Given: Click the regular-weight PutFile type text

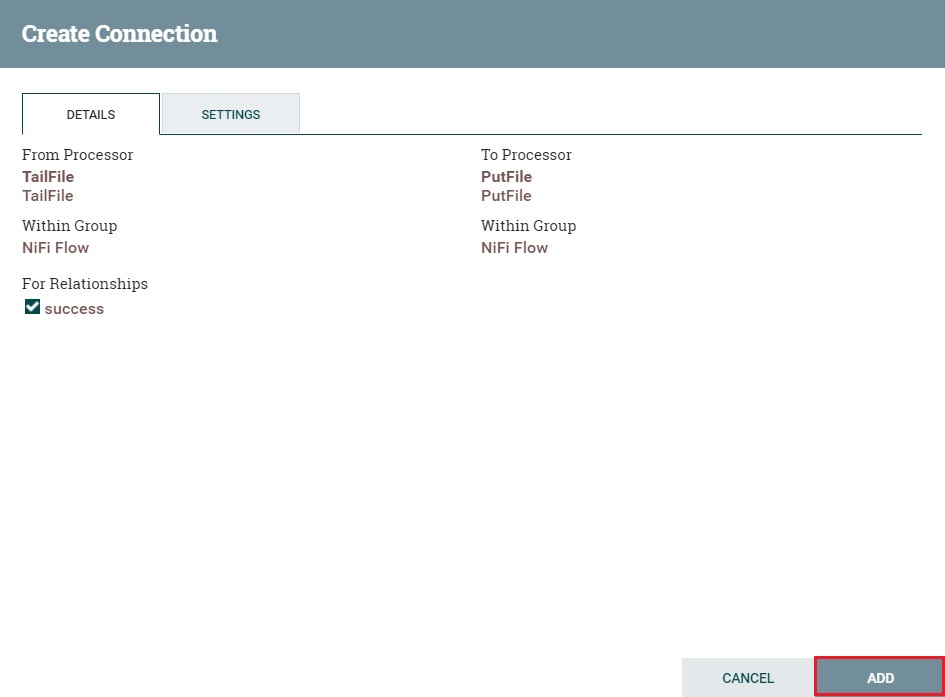Looking at the screenshot, I should 506,196.
